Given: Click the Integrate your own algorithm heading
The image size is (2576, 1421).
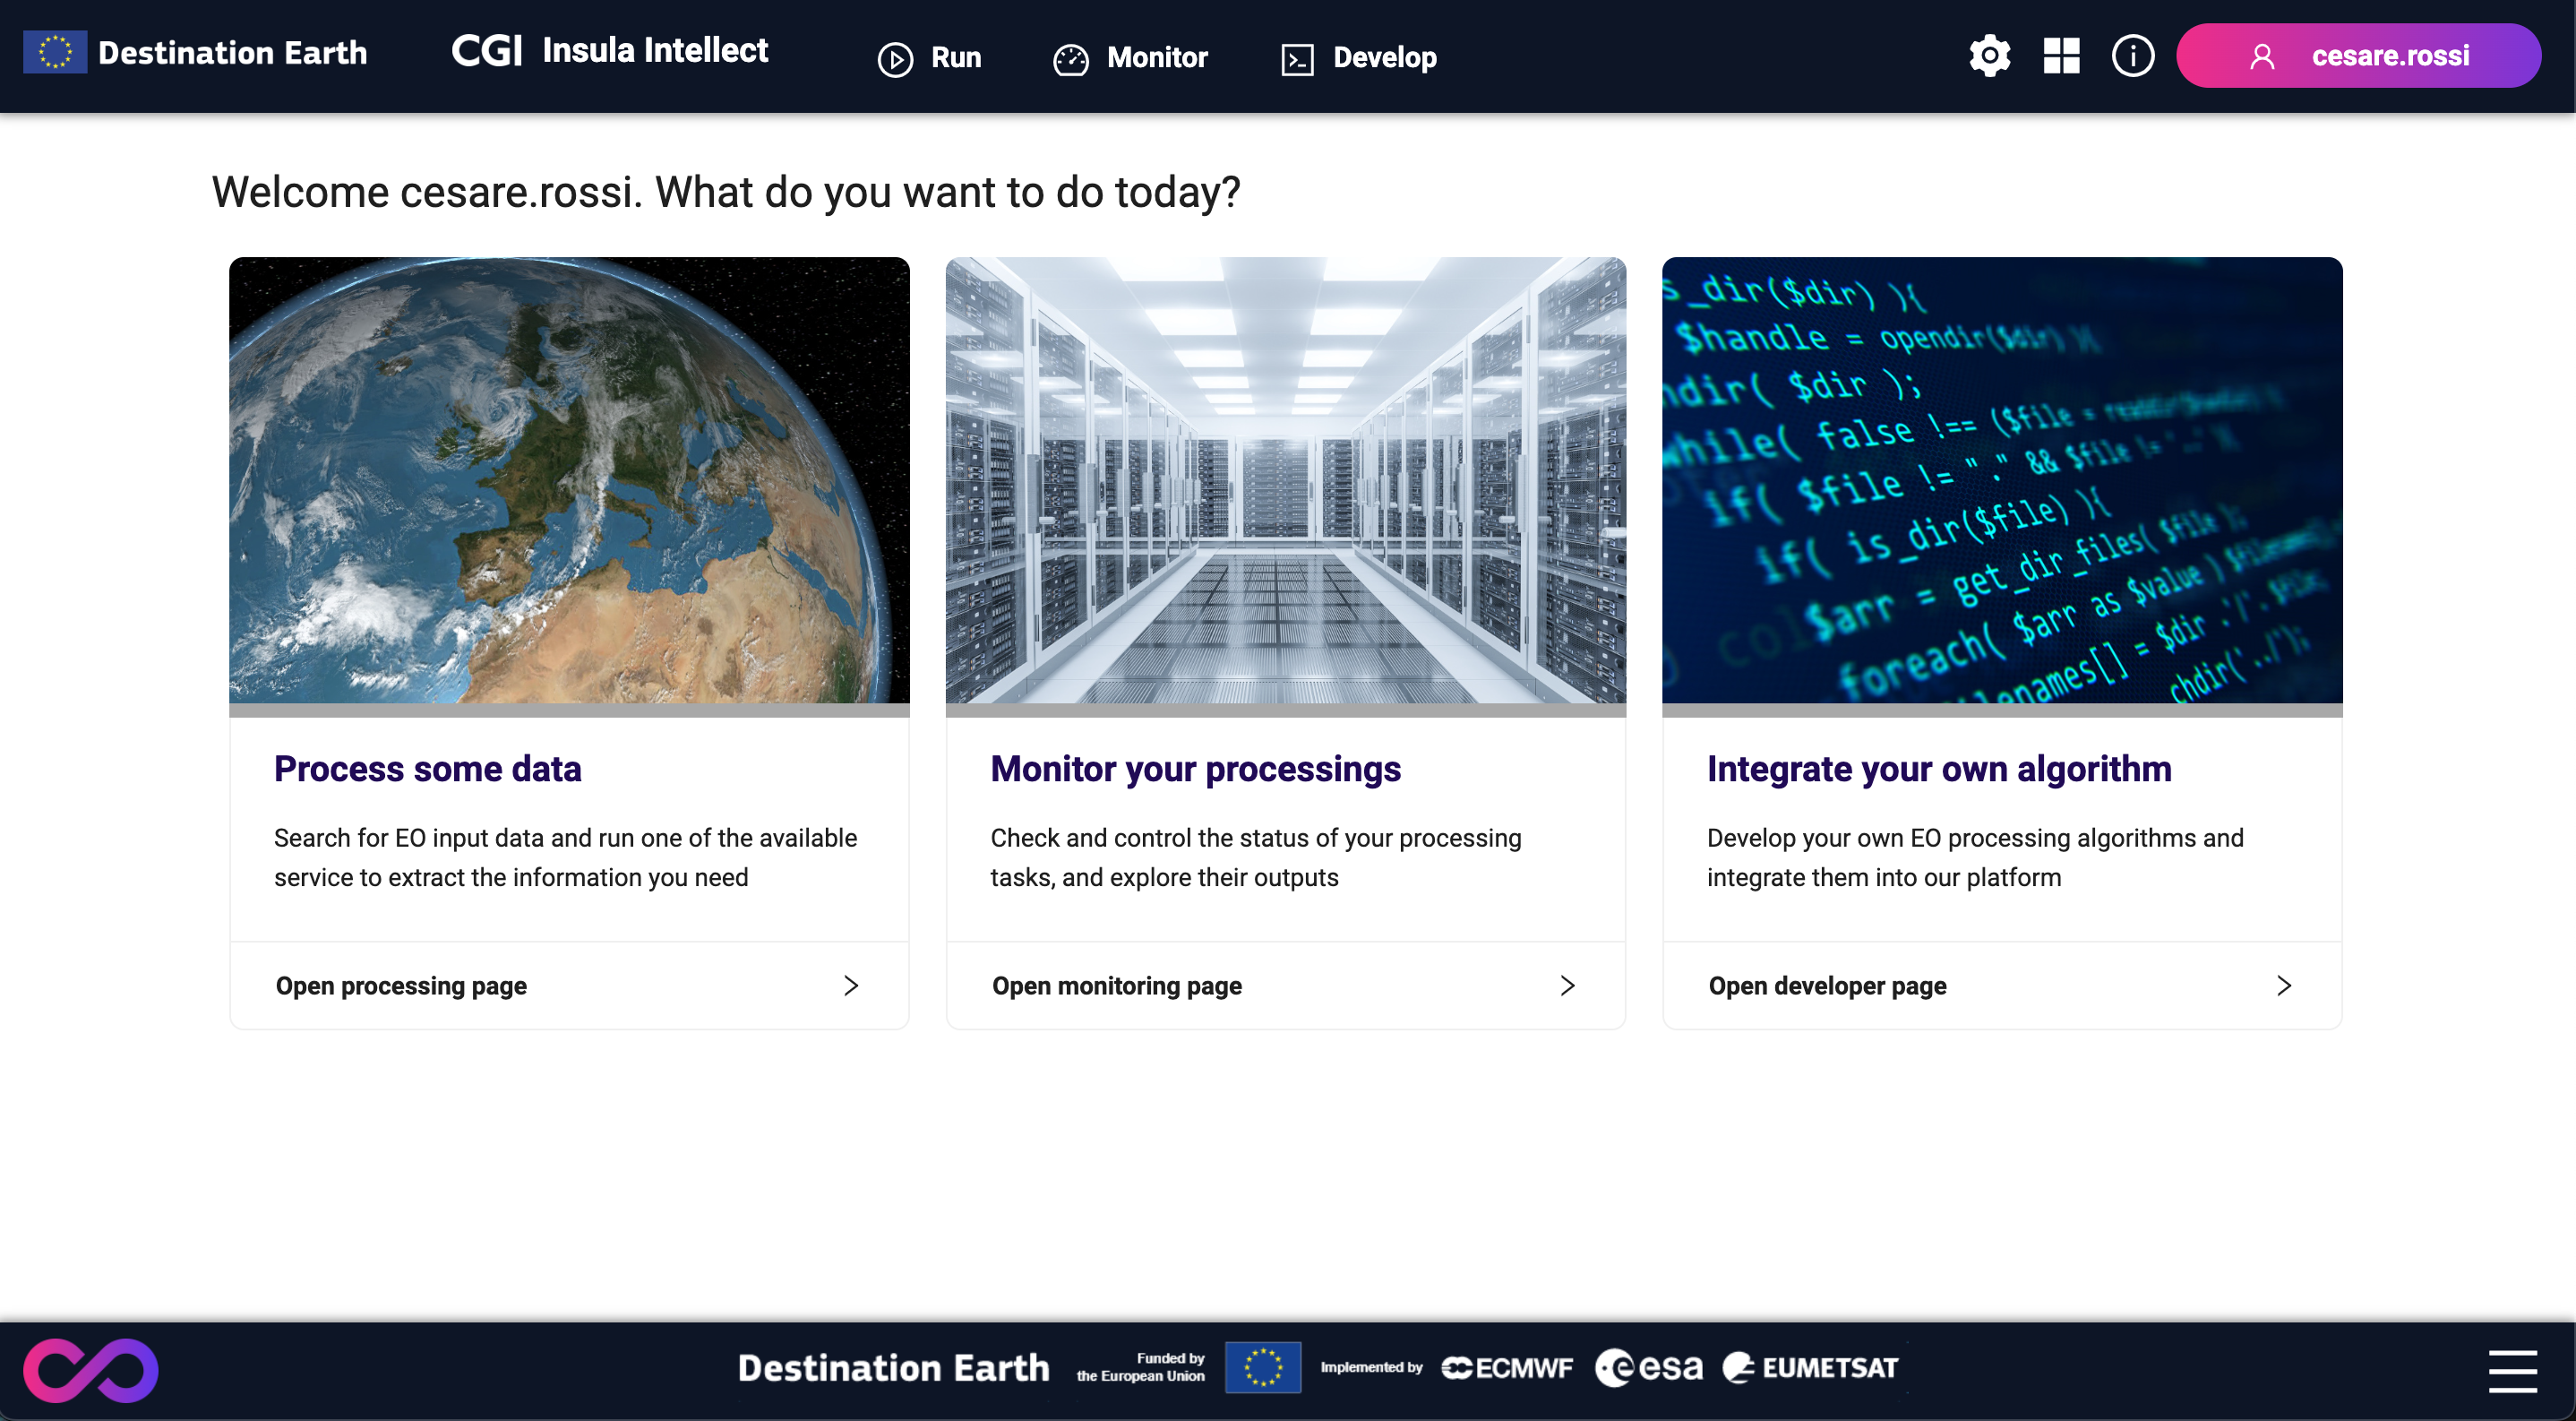Looking at the screenshot, I should coord(1939,768).
